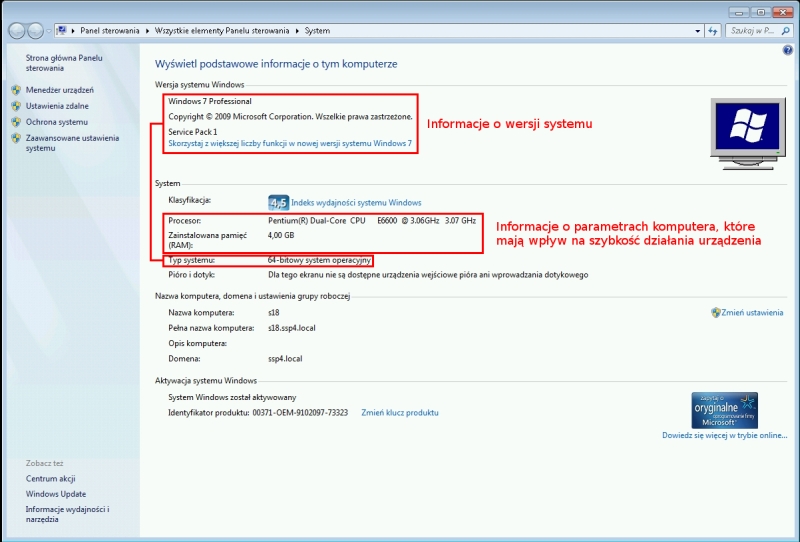Open 'Dowiedz się więcej w trybie online...' link
Screen dimensions: 800x542
tap(724, 435)
